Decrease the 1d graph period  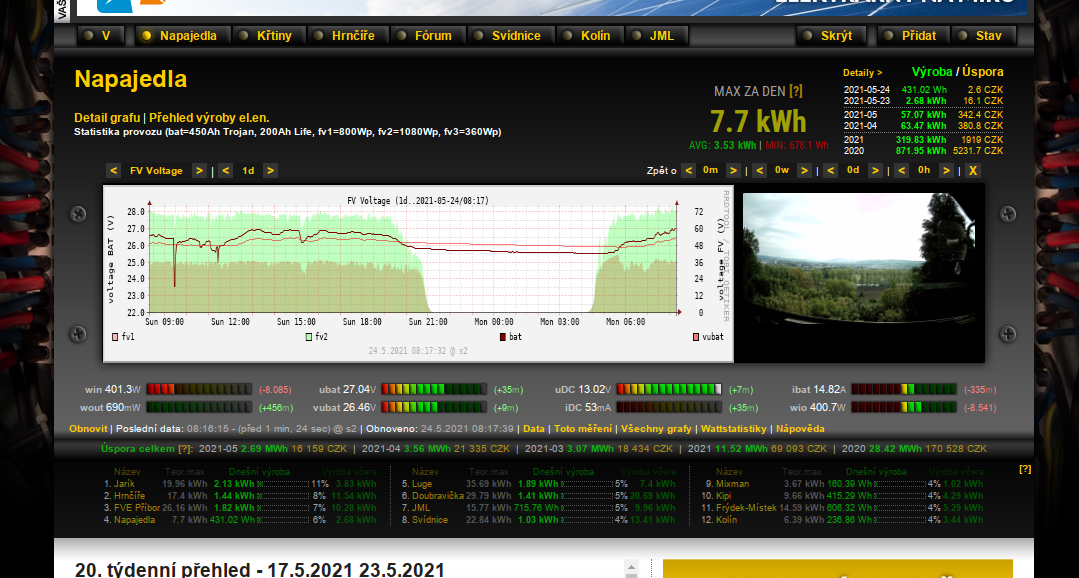pyautogui.click(x=225, y=171)
